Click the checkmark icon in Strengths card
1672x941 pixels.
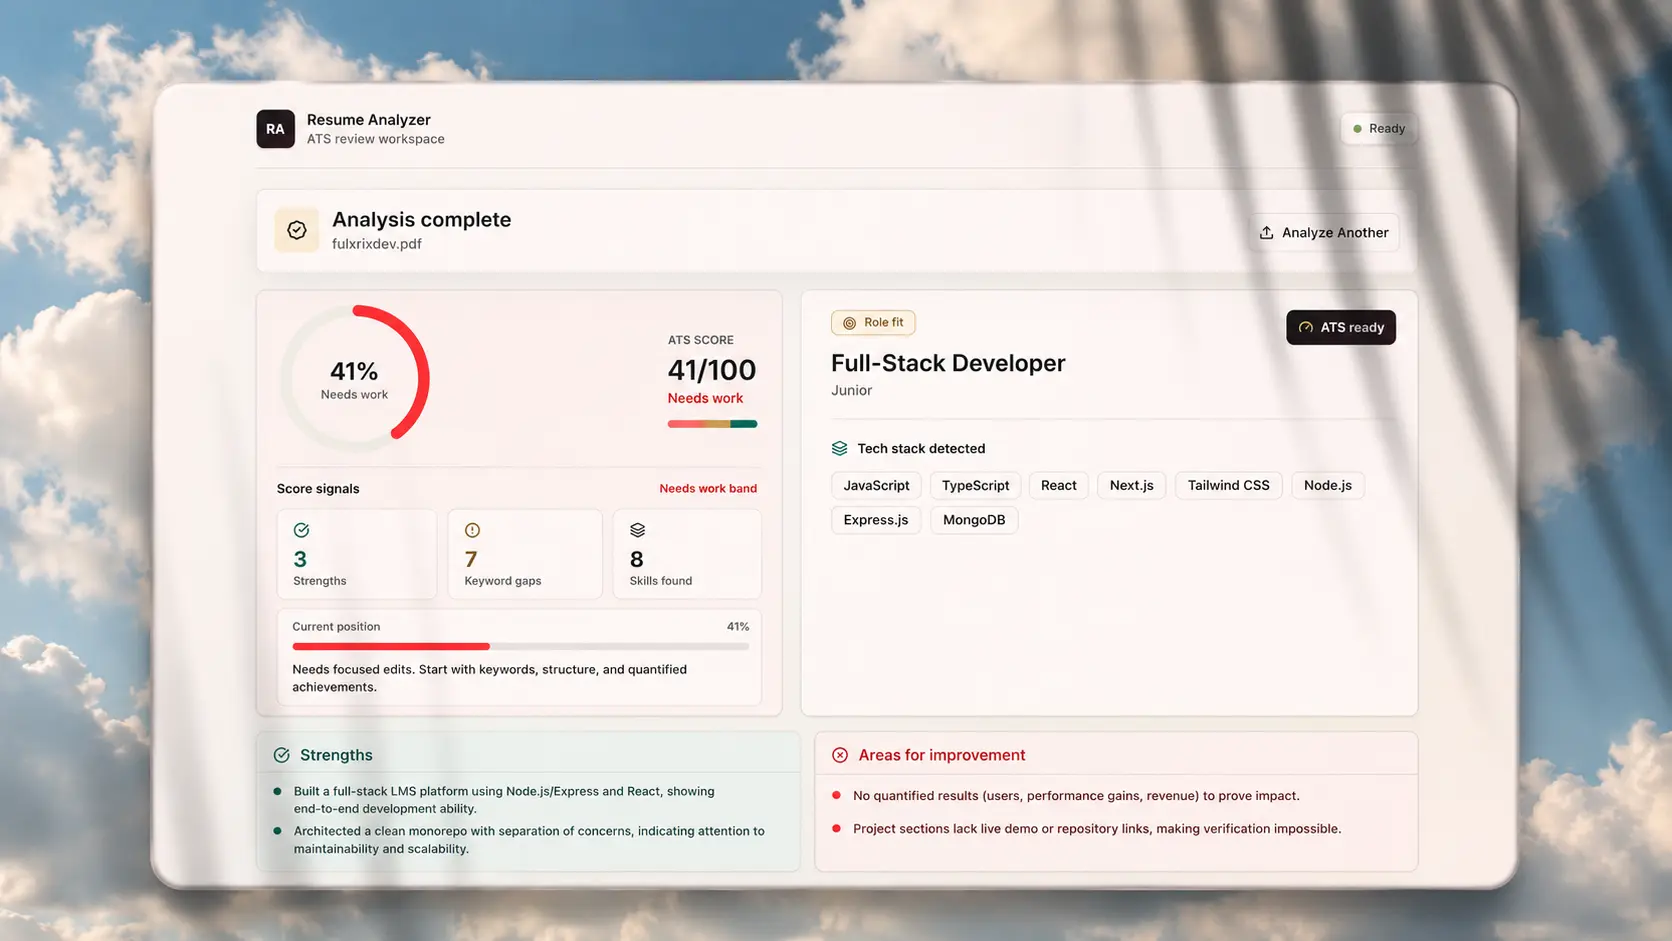[301, 530]
